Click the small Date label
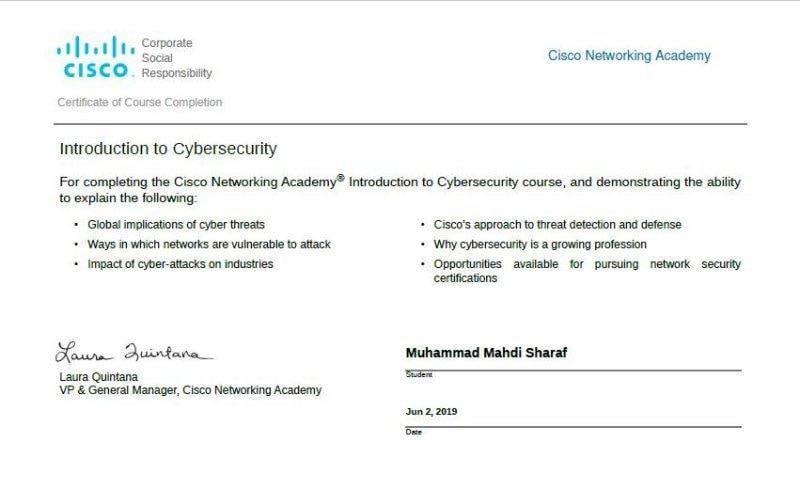This screenshot has height=490, width=800. click(x=414, y=432)
